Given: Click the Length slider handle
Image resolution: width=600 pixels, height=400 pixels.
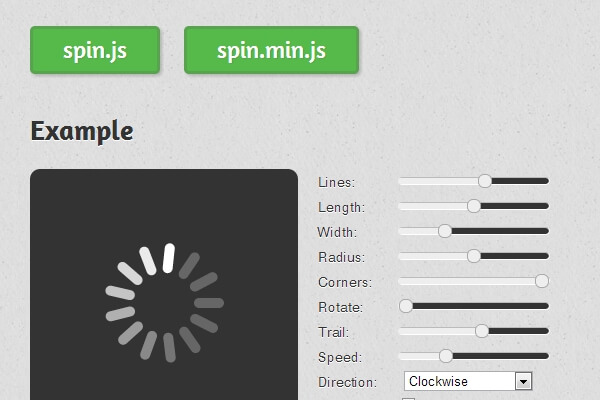Looking at the screenshot, I should tap(474, 206).
